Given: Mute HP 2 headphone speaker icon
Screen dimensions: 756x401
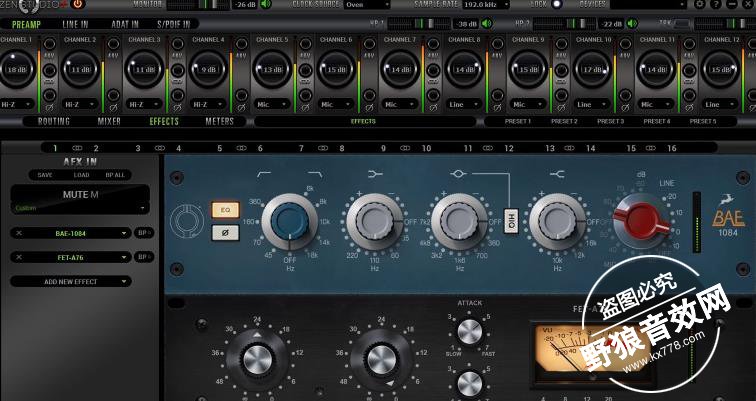Looking at the screenshot, I should tap(632, 23).
